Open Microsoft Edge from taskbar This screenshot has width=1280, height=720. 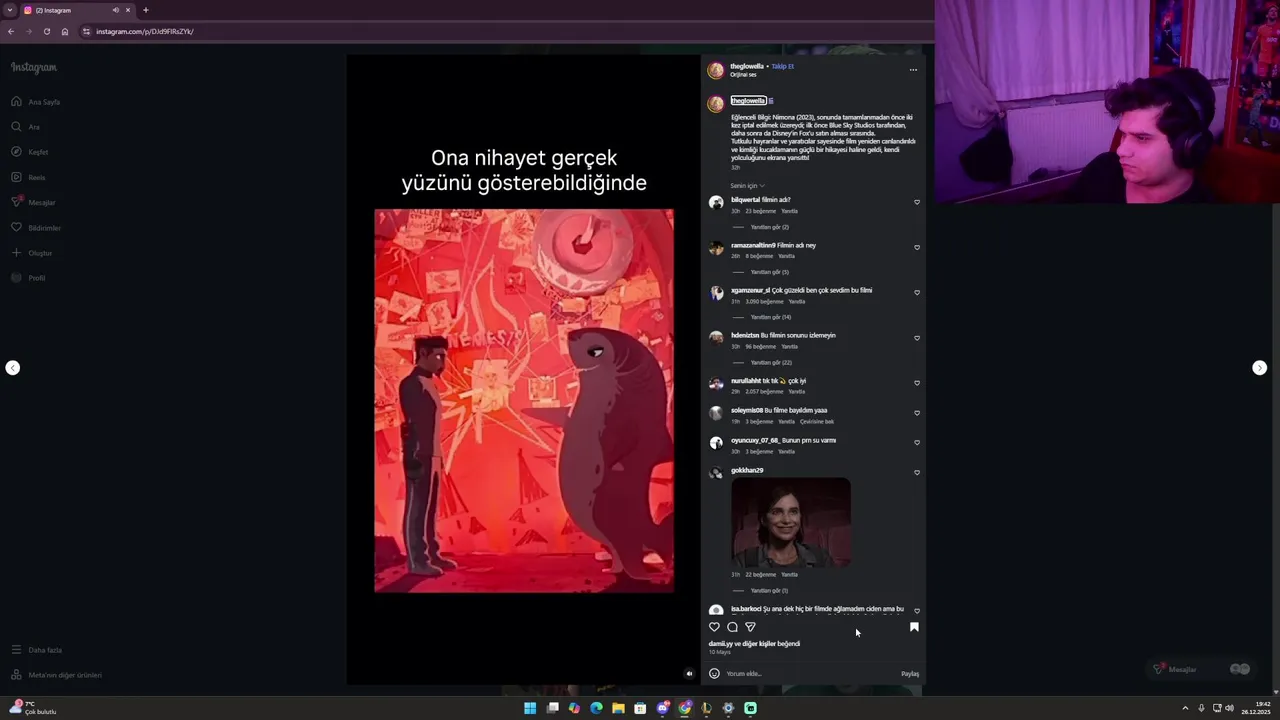coord(596,708)
